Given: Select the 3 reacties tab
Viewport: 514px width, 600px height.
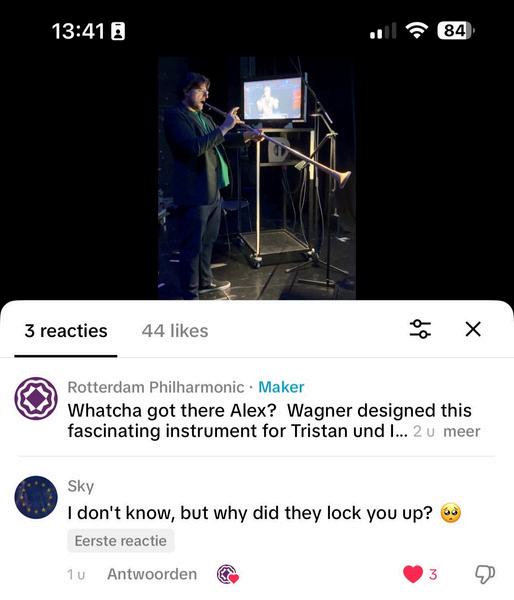Looking at the screenshot, I should [66, 331].
